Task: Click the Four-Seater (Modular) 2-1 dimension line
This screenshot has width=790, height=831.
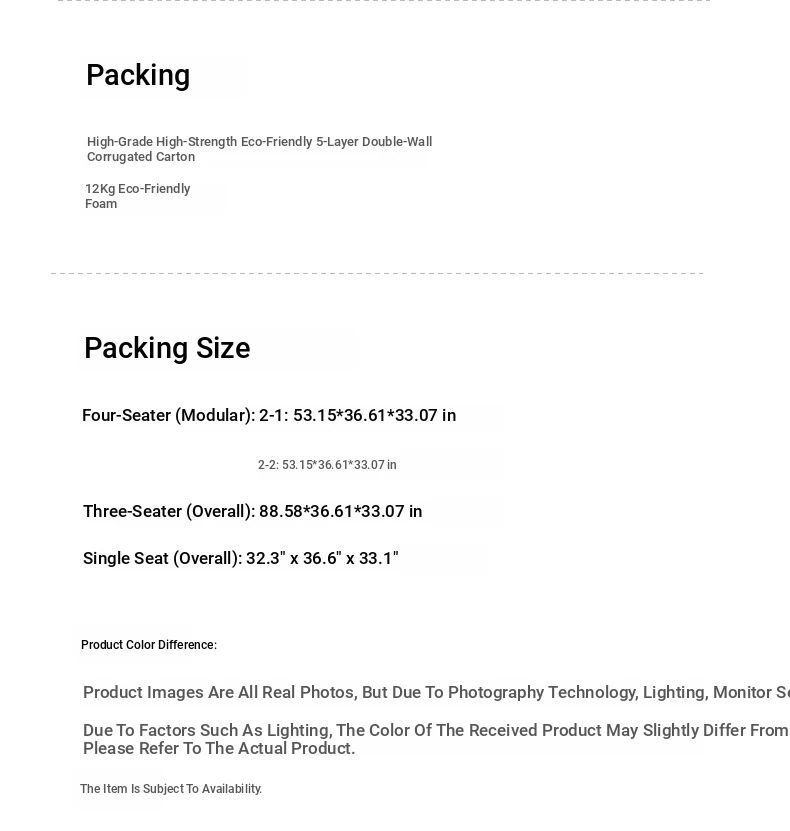Action: 269,415
